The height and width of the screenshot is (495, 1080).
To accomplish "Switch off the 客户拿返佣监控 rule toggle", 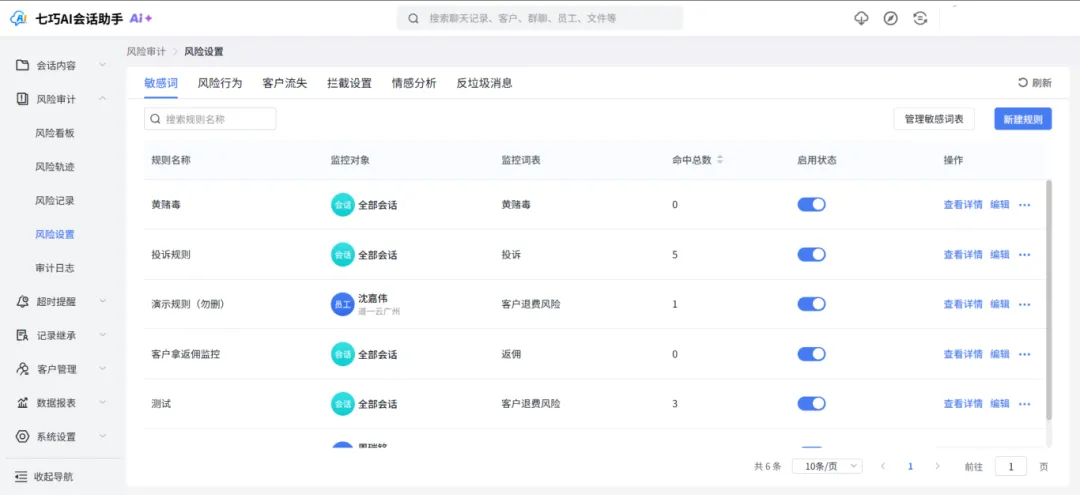I will (811, 354).
